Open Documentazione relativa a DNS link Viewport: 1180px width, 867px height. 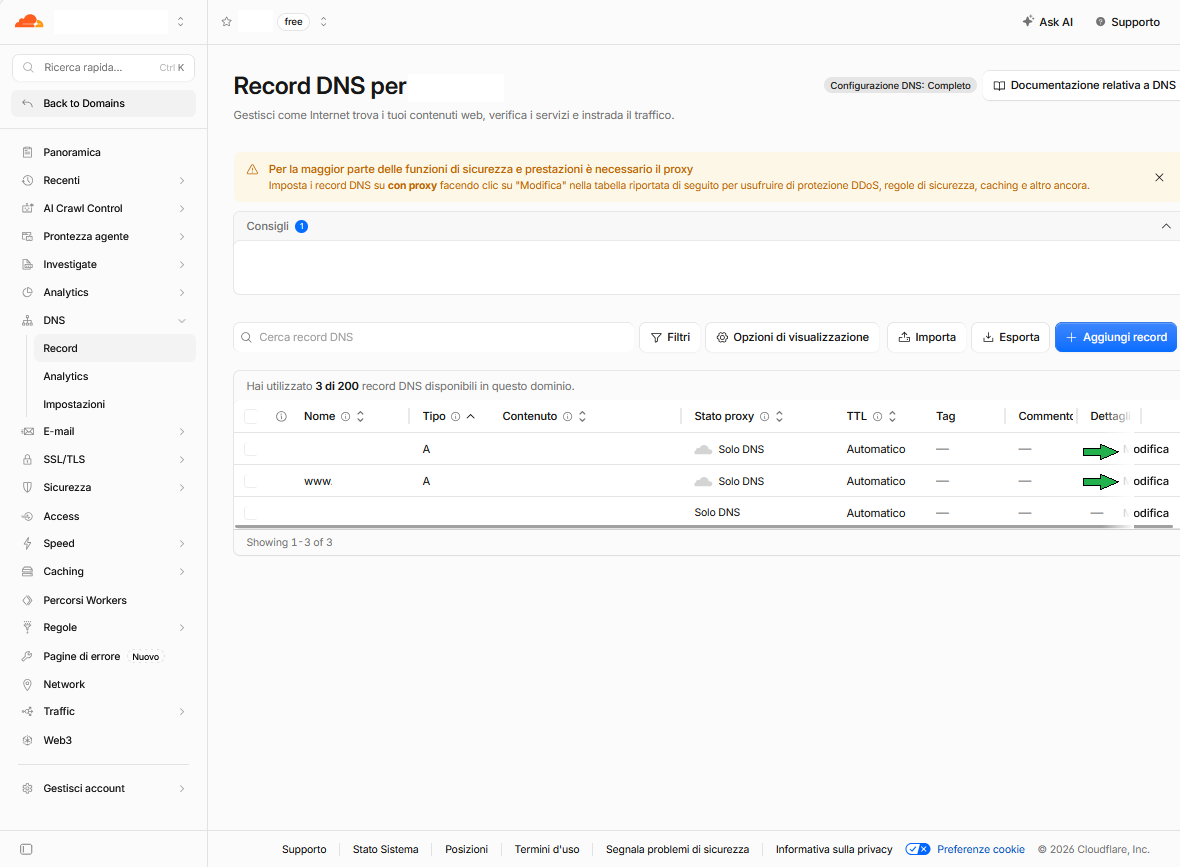(x=1083, y=85)
